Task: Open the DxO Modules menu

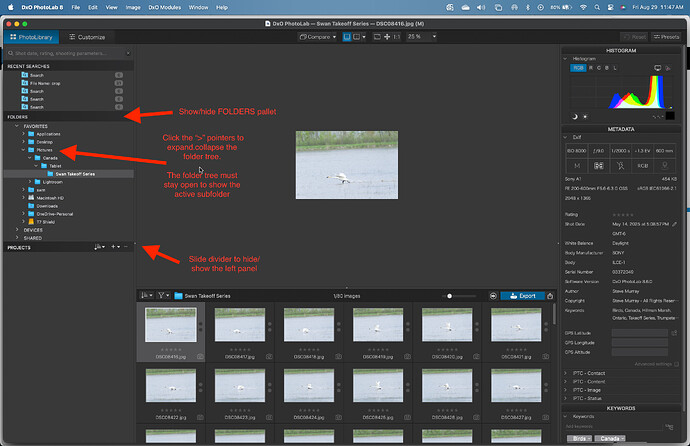Action: (165, 7)
